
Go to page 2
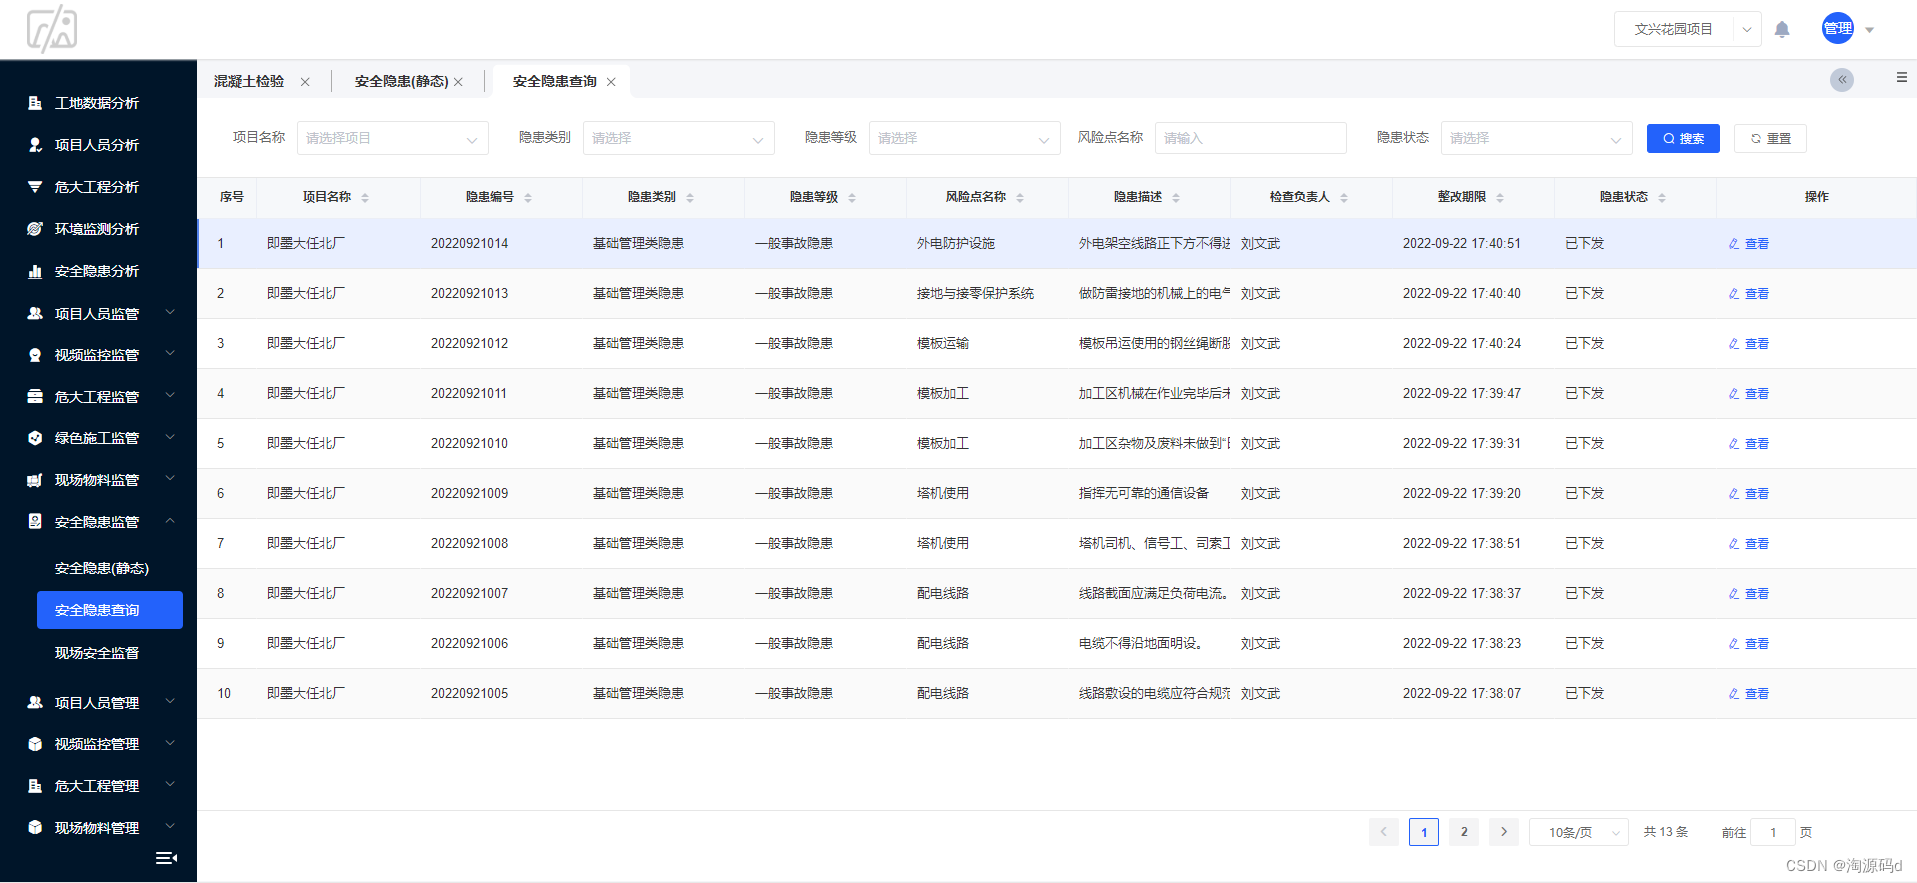coord(1464,832)
